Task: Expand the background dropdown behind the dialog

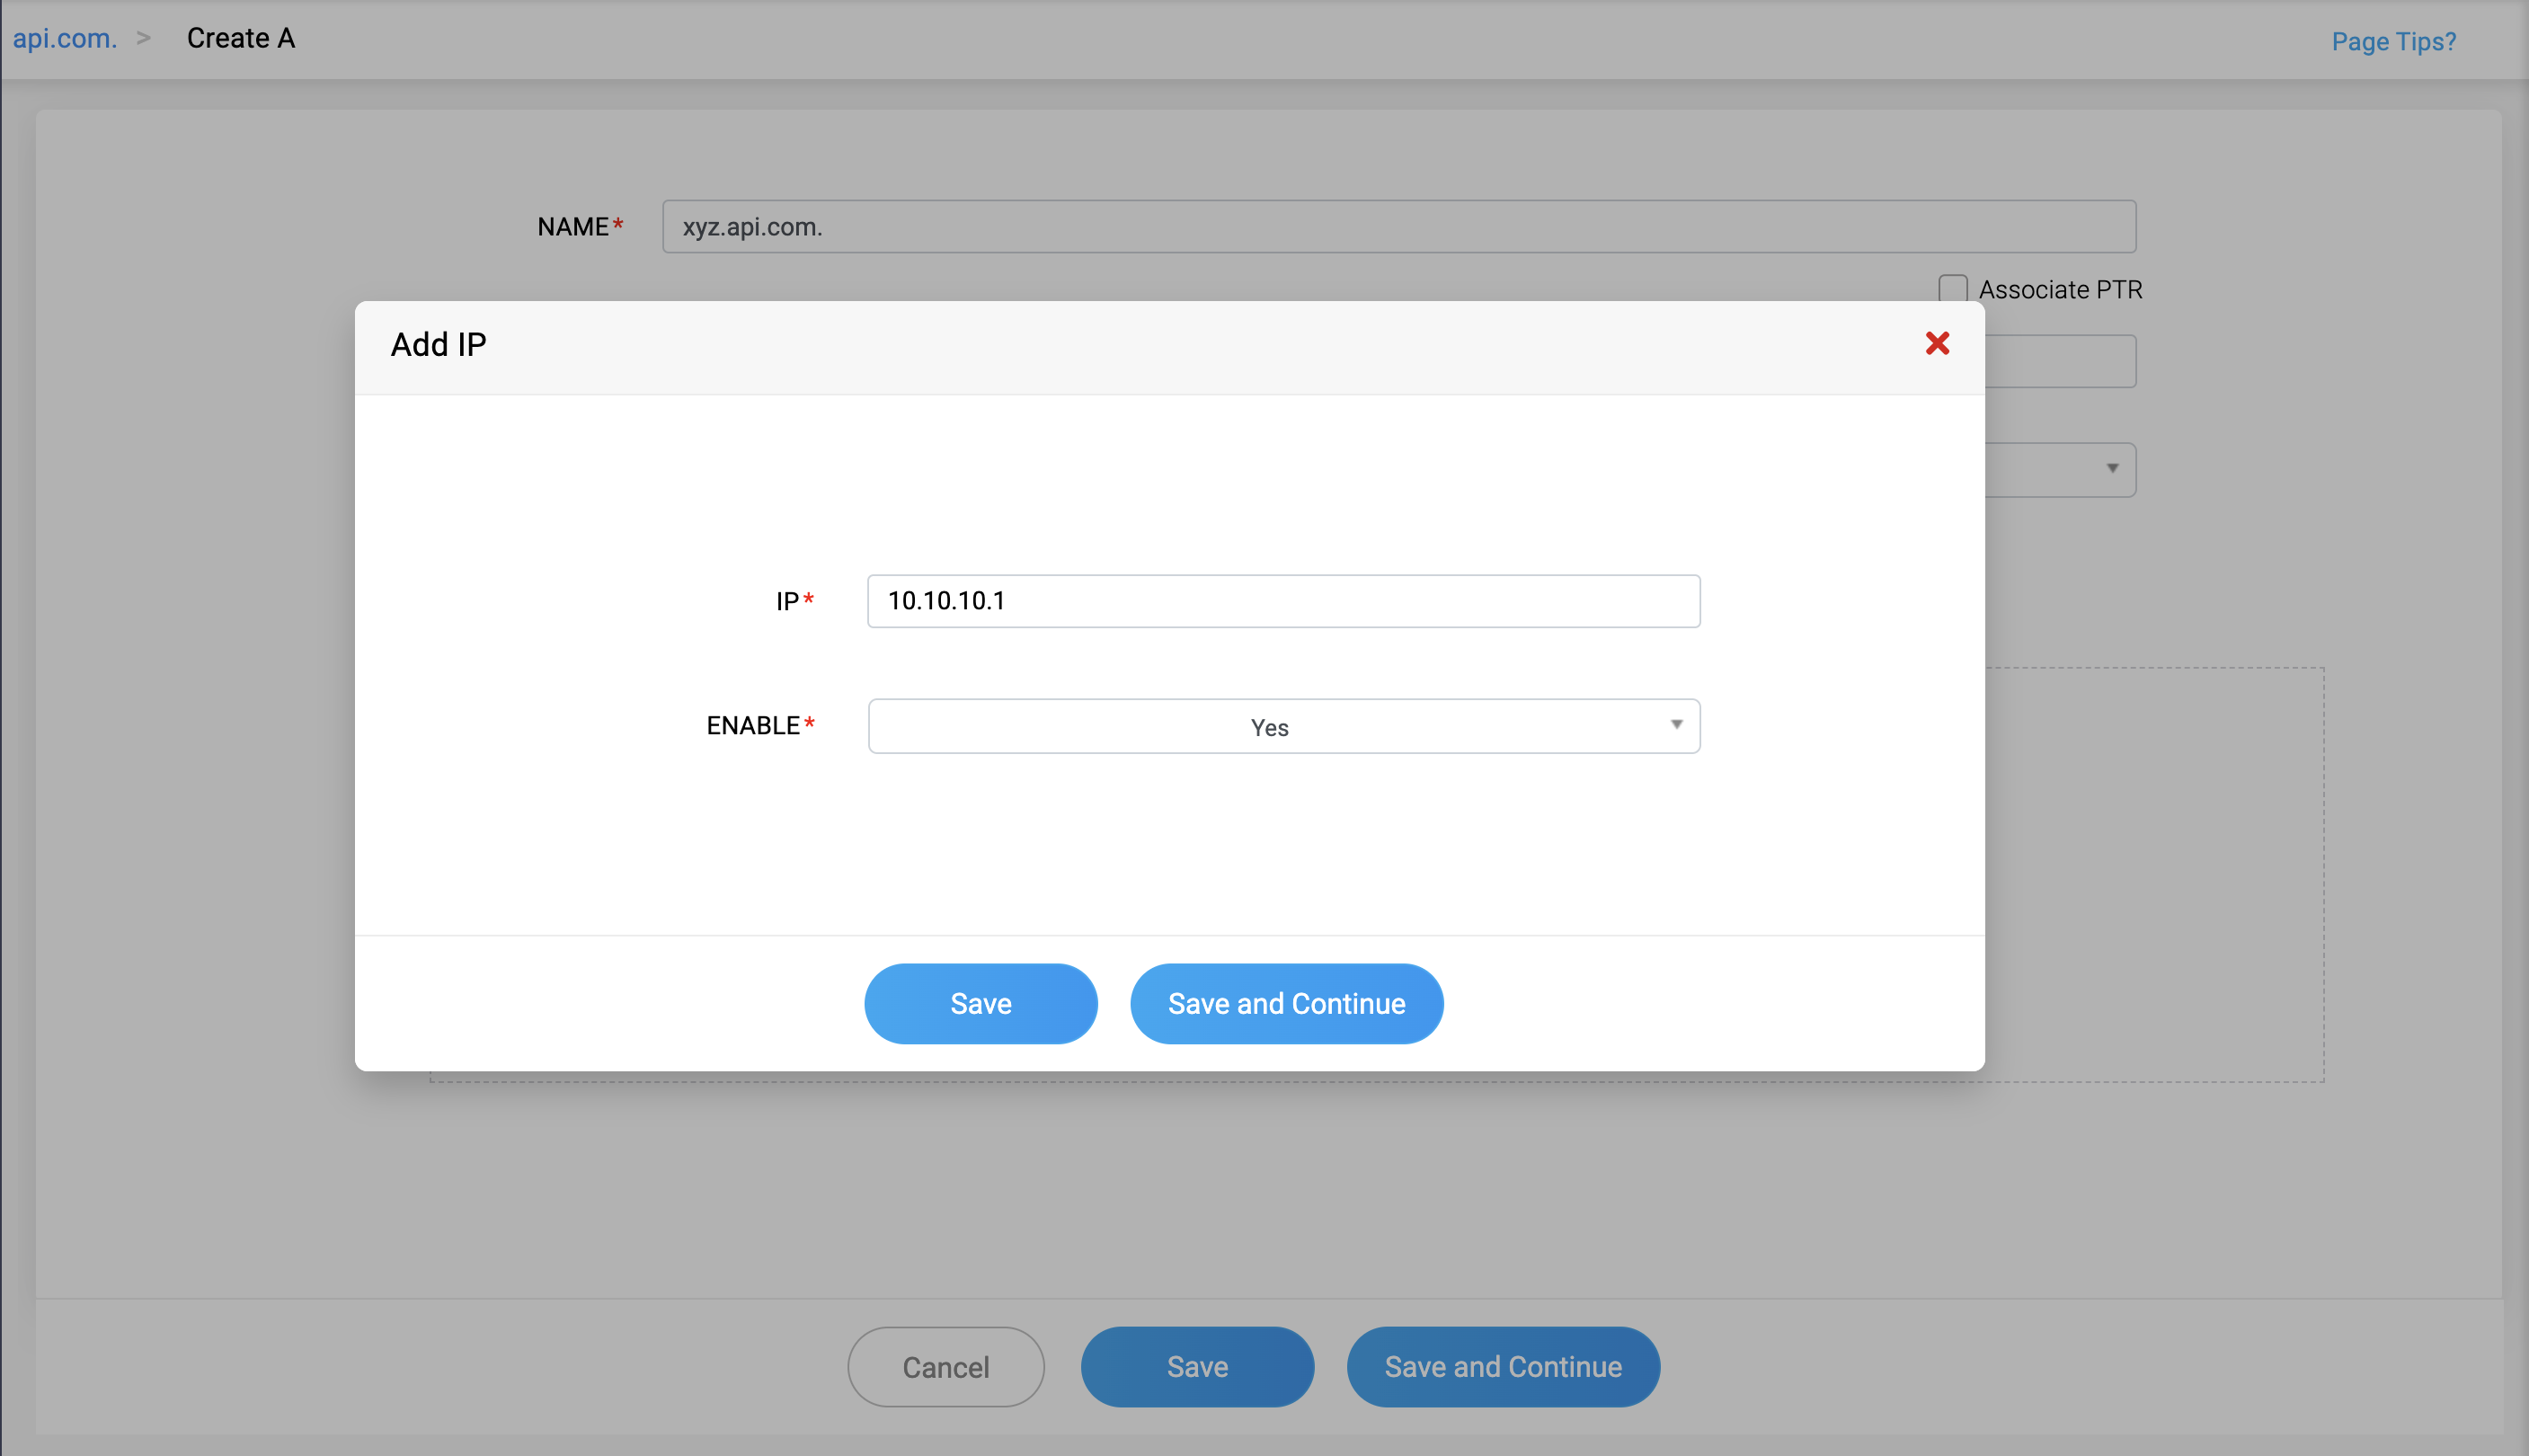Action: (2111, 469)
